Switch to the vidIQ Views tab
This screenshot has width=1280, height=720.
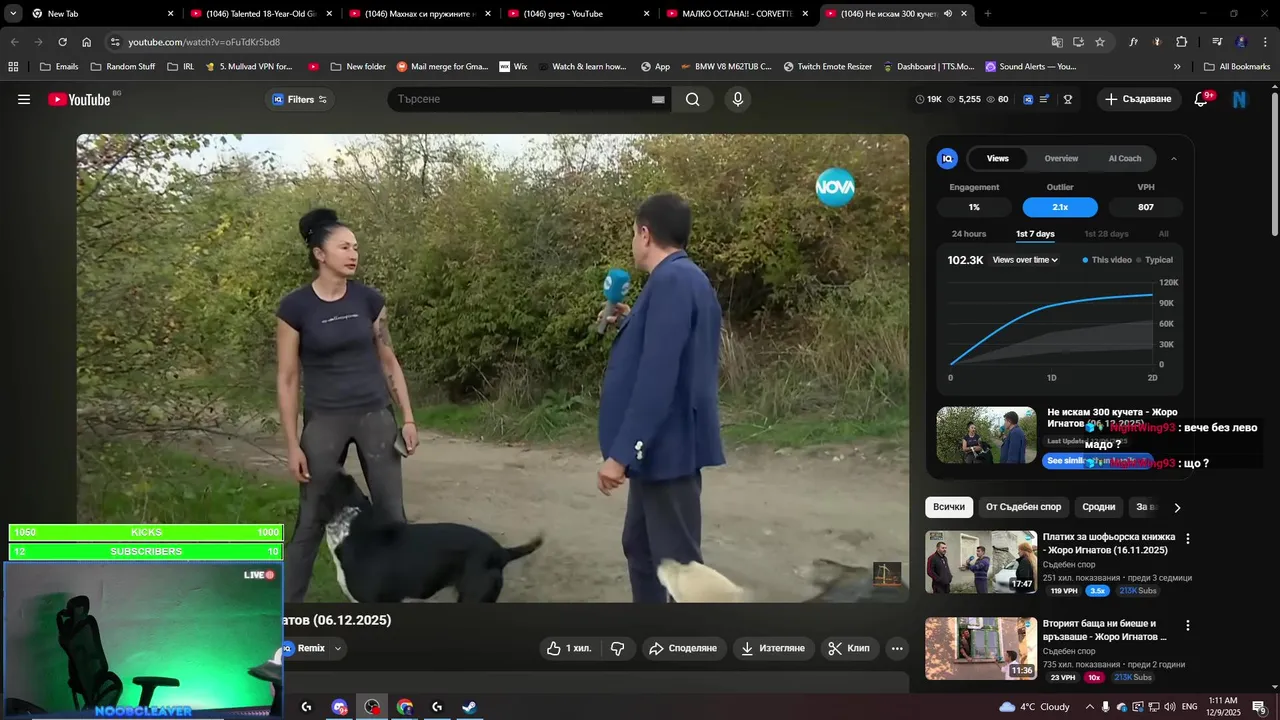click(998, 158)
